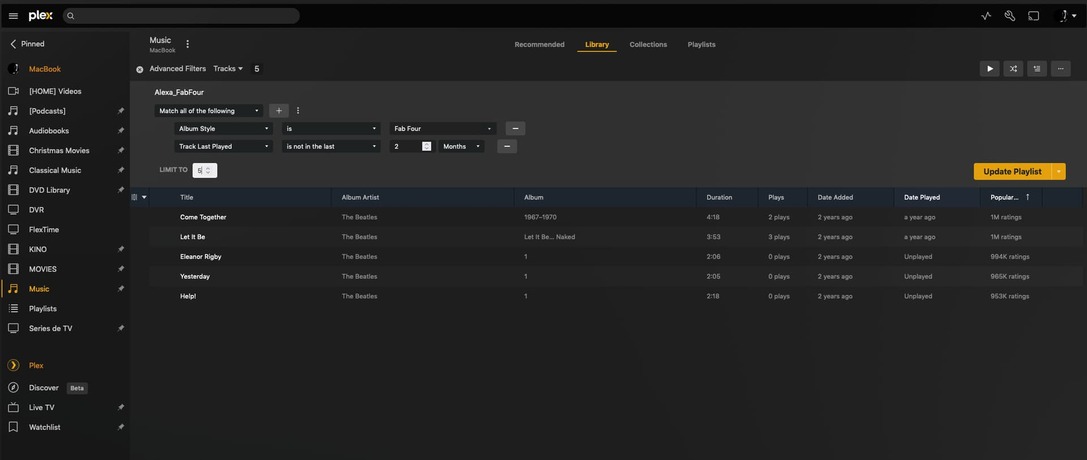Shuffle the filtered tracks
The image size is (1087, 460).
1013,69
